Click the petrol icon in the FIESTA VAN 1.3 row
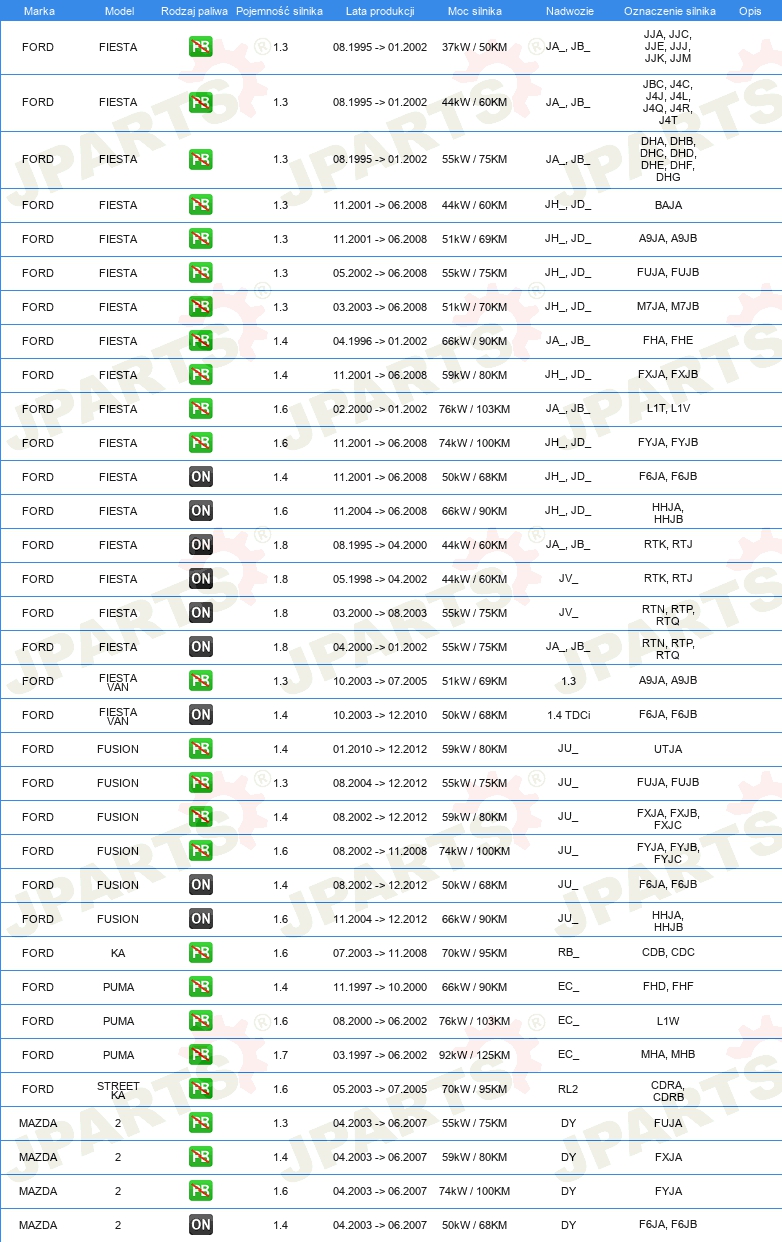The height and width of the screenshot is (1242, 782). (x=201, y=681)
